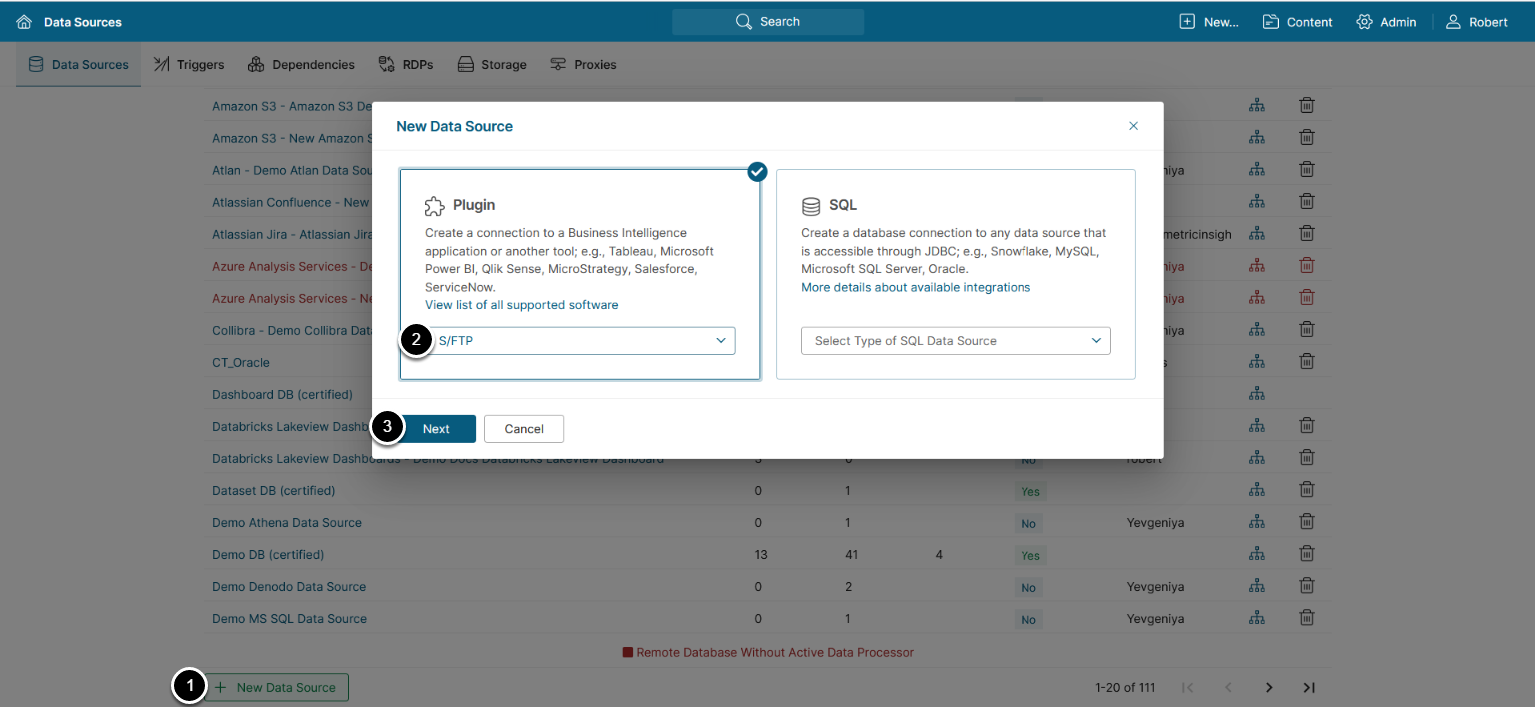This screenshot has width=1535, height=707.
Task: Open the Storage tab
Action: [x=492, y=65]
